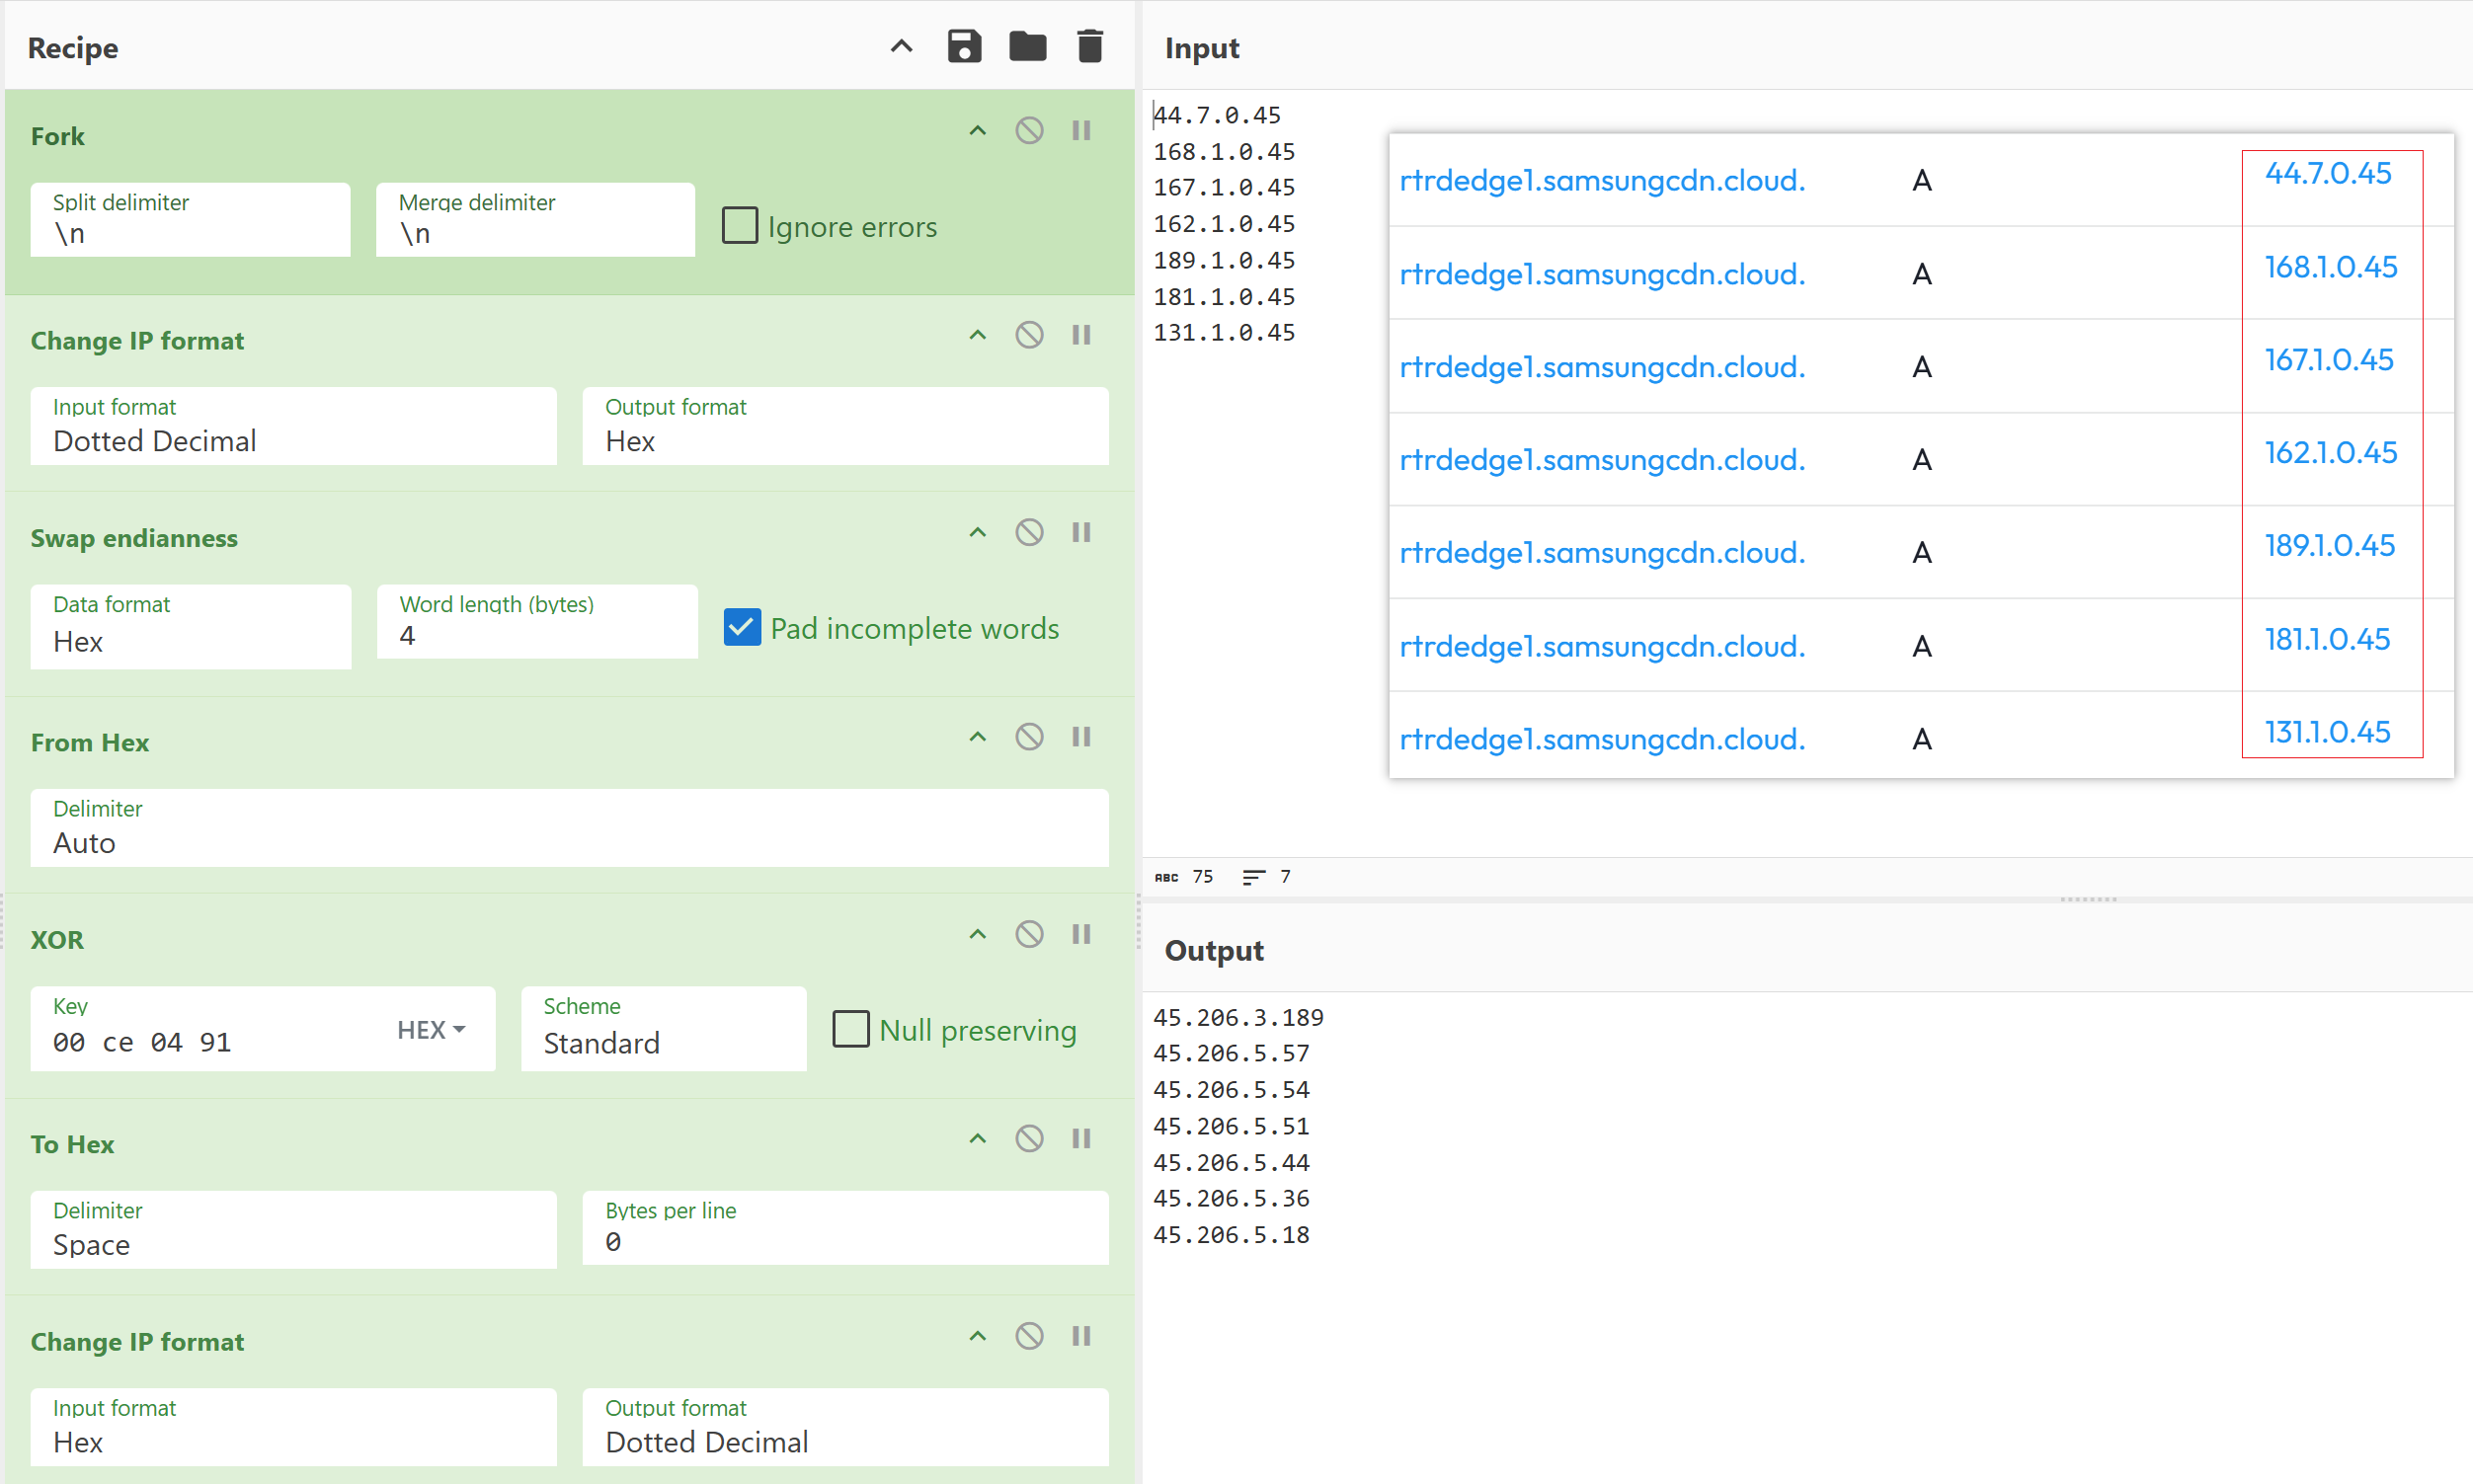Disable the To Hex operation
Image resolution: width=2473 pixels, height=1484 pixels.
click(x=1029, y=1139)
